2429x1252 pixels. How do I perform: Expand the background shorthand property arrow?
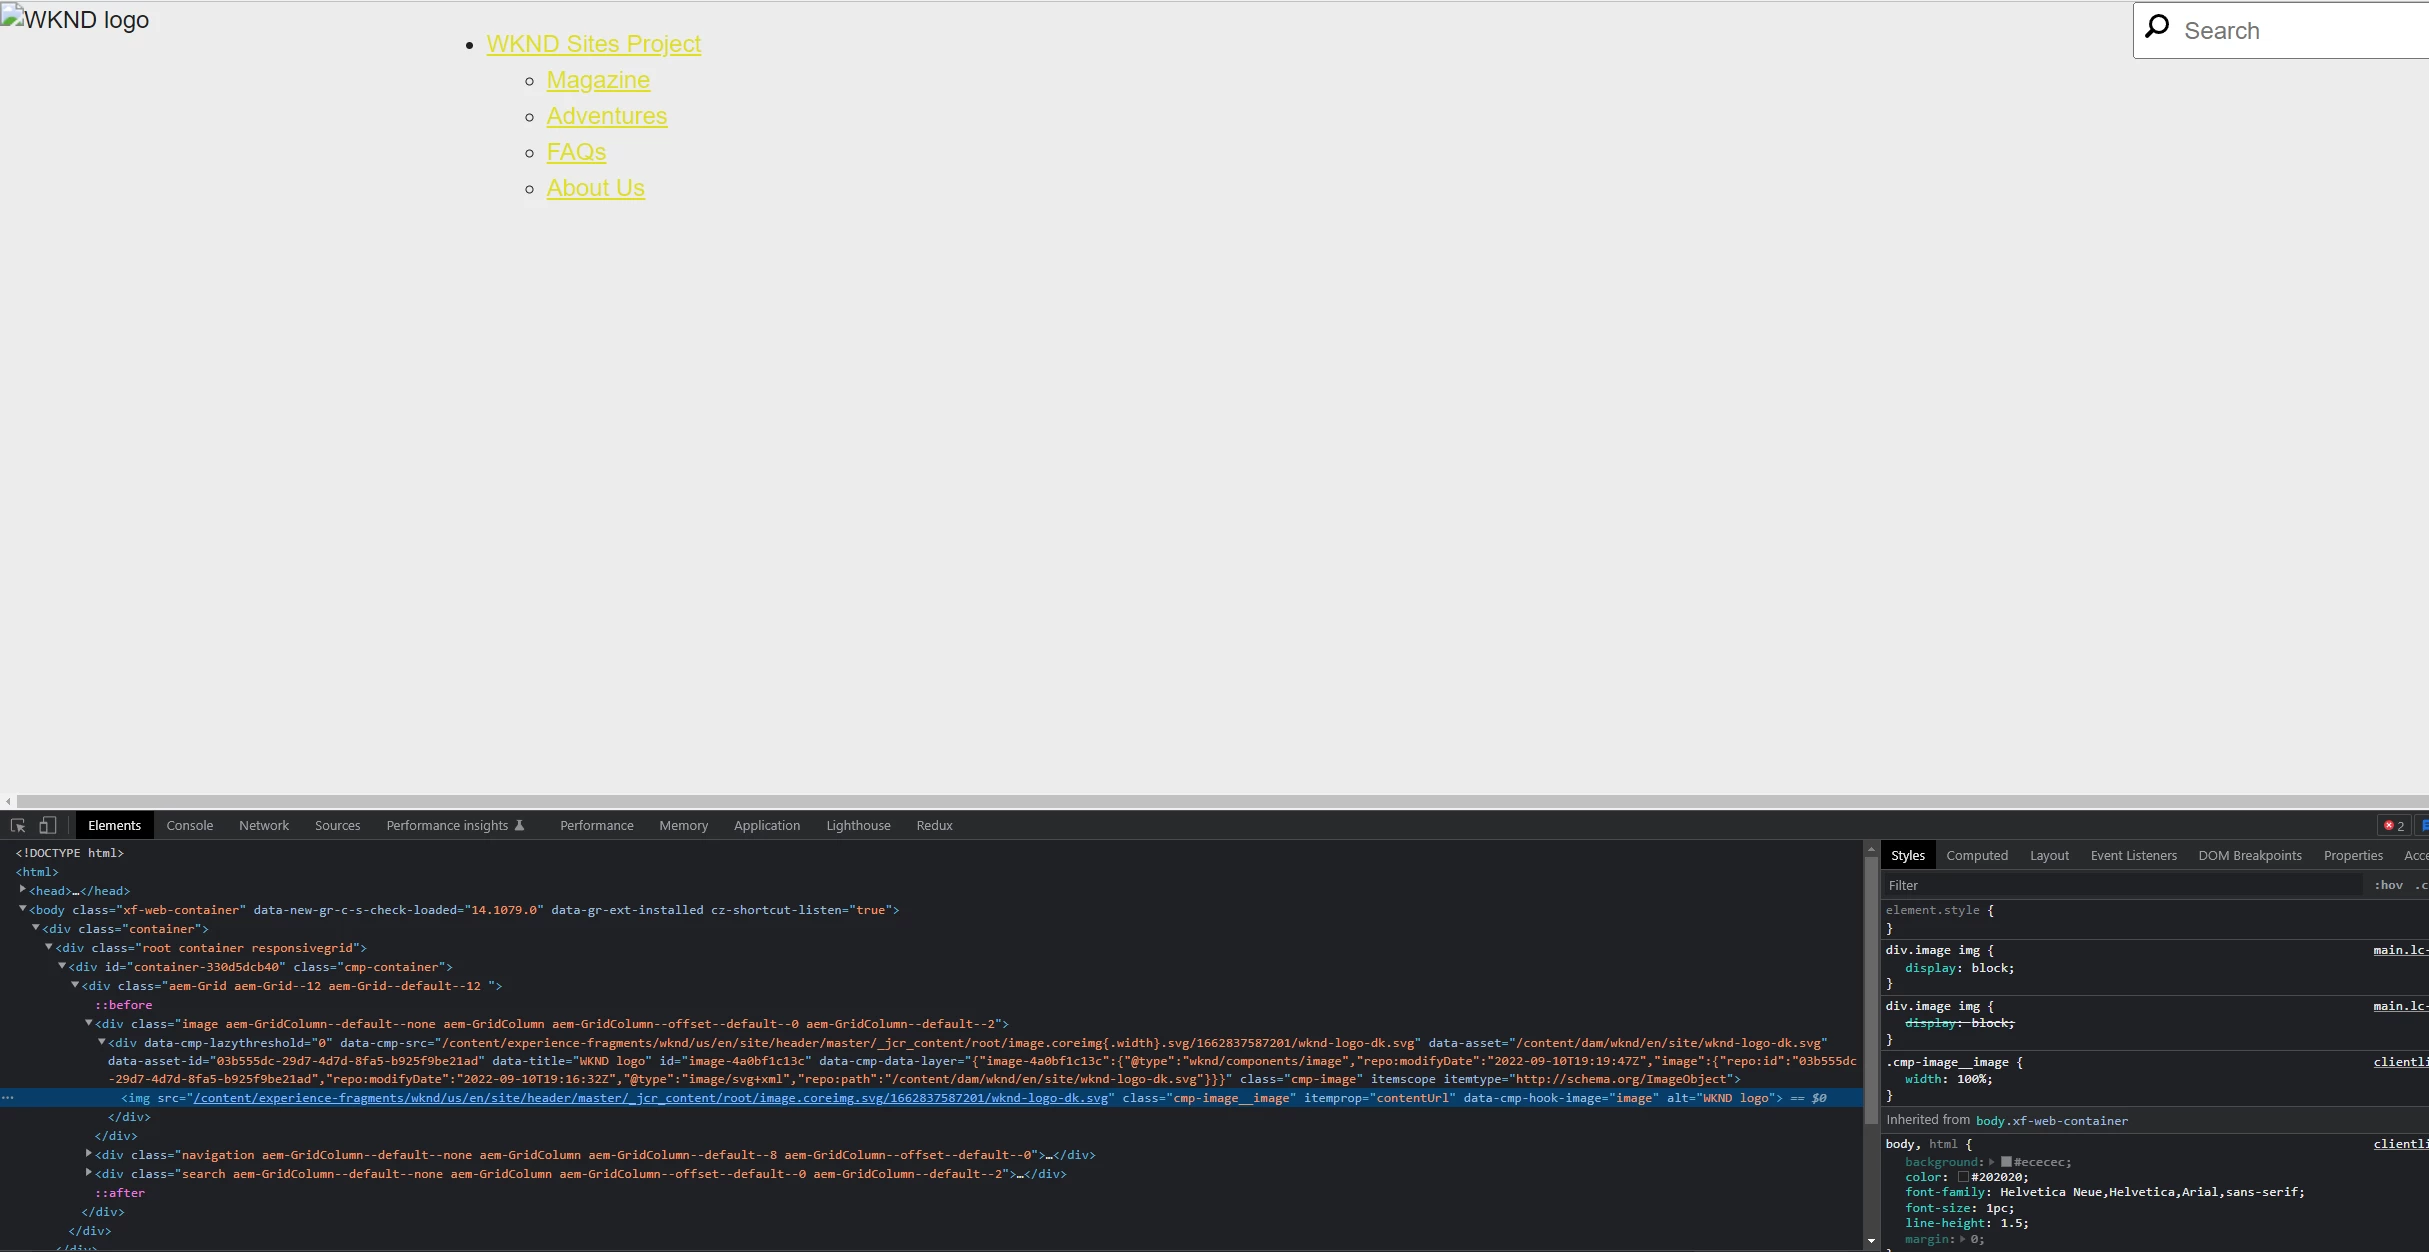point(1992,1162)
